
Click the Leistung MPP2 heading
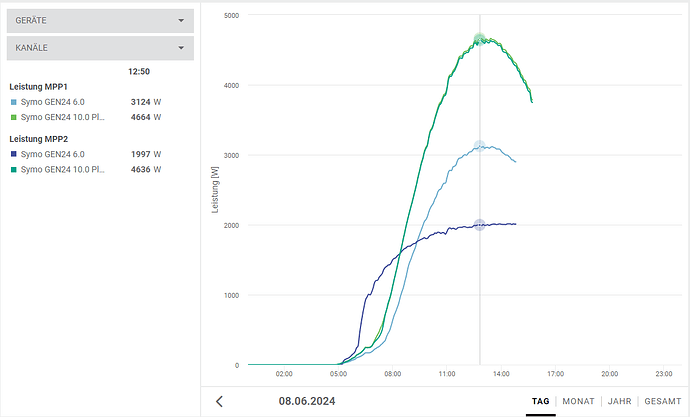point(39,139)
